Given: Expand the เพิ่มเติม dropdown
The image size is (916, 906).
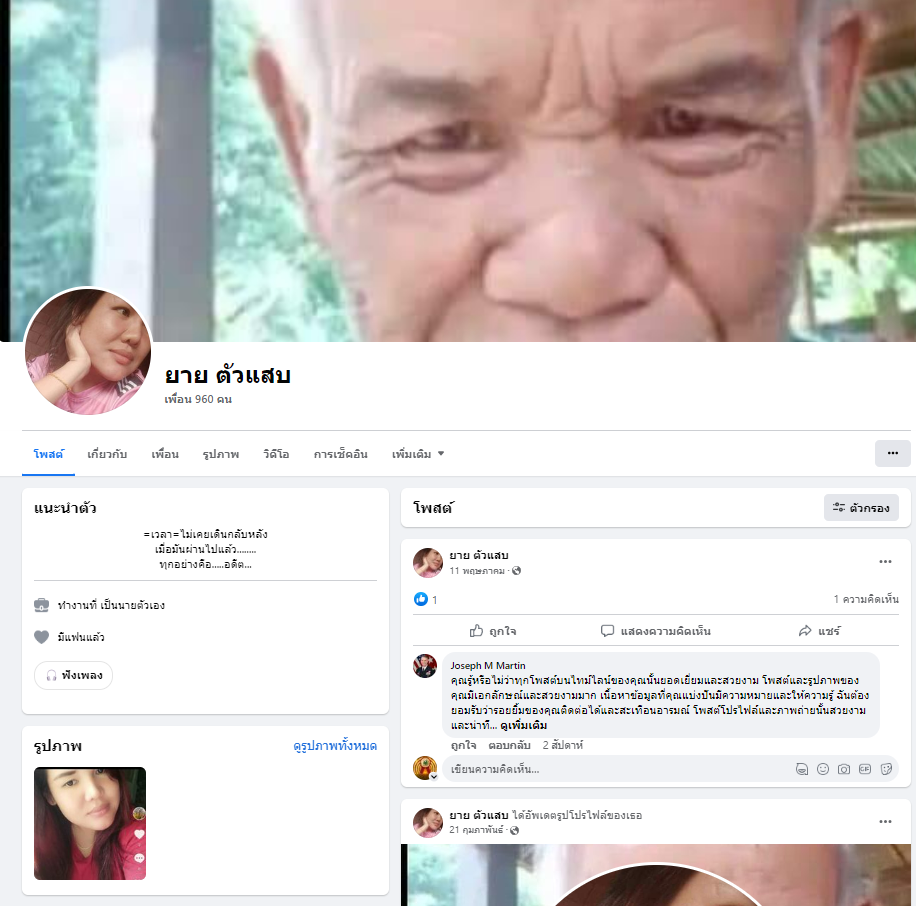Looking at the screenshot, I should point(418,454).
